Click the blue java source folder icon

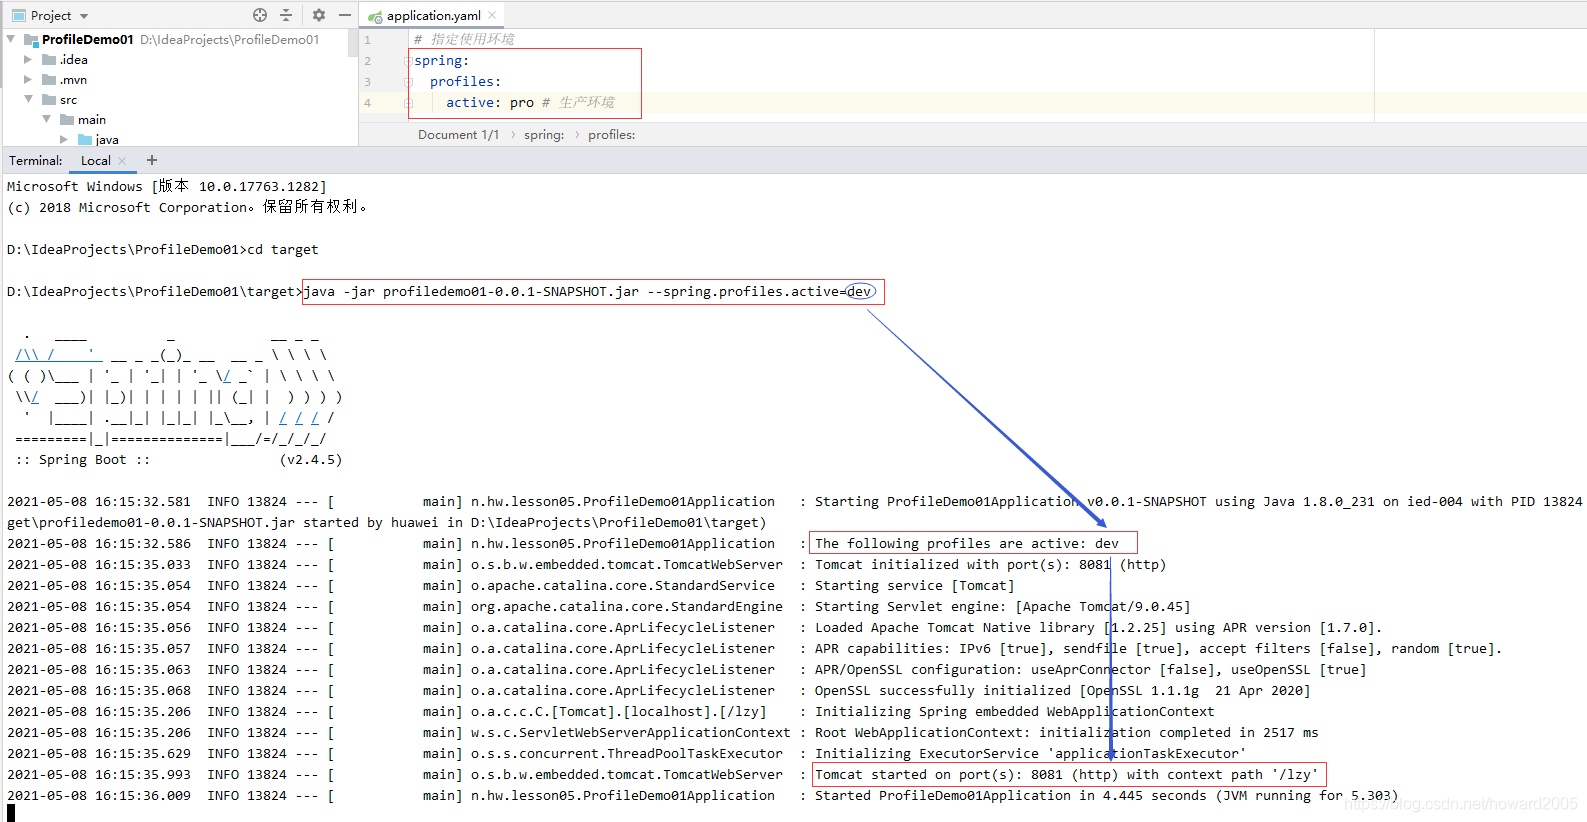85,139
